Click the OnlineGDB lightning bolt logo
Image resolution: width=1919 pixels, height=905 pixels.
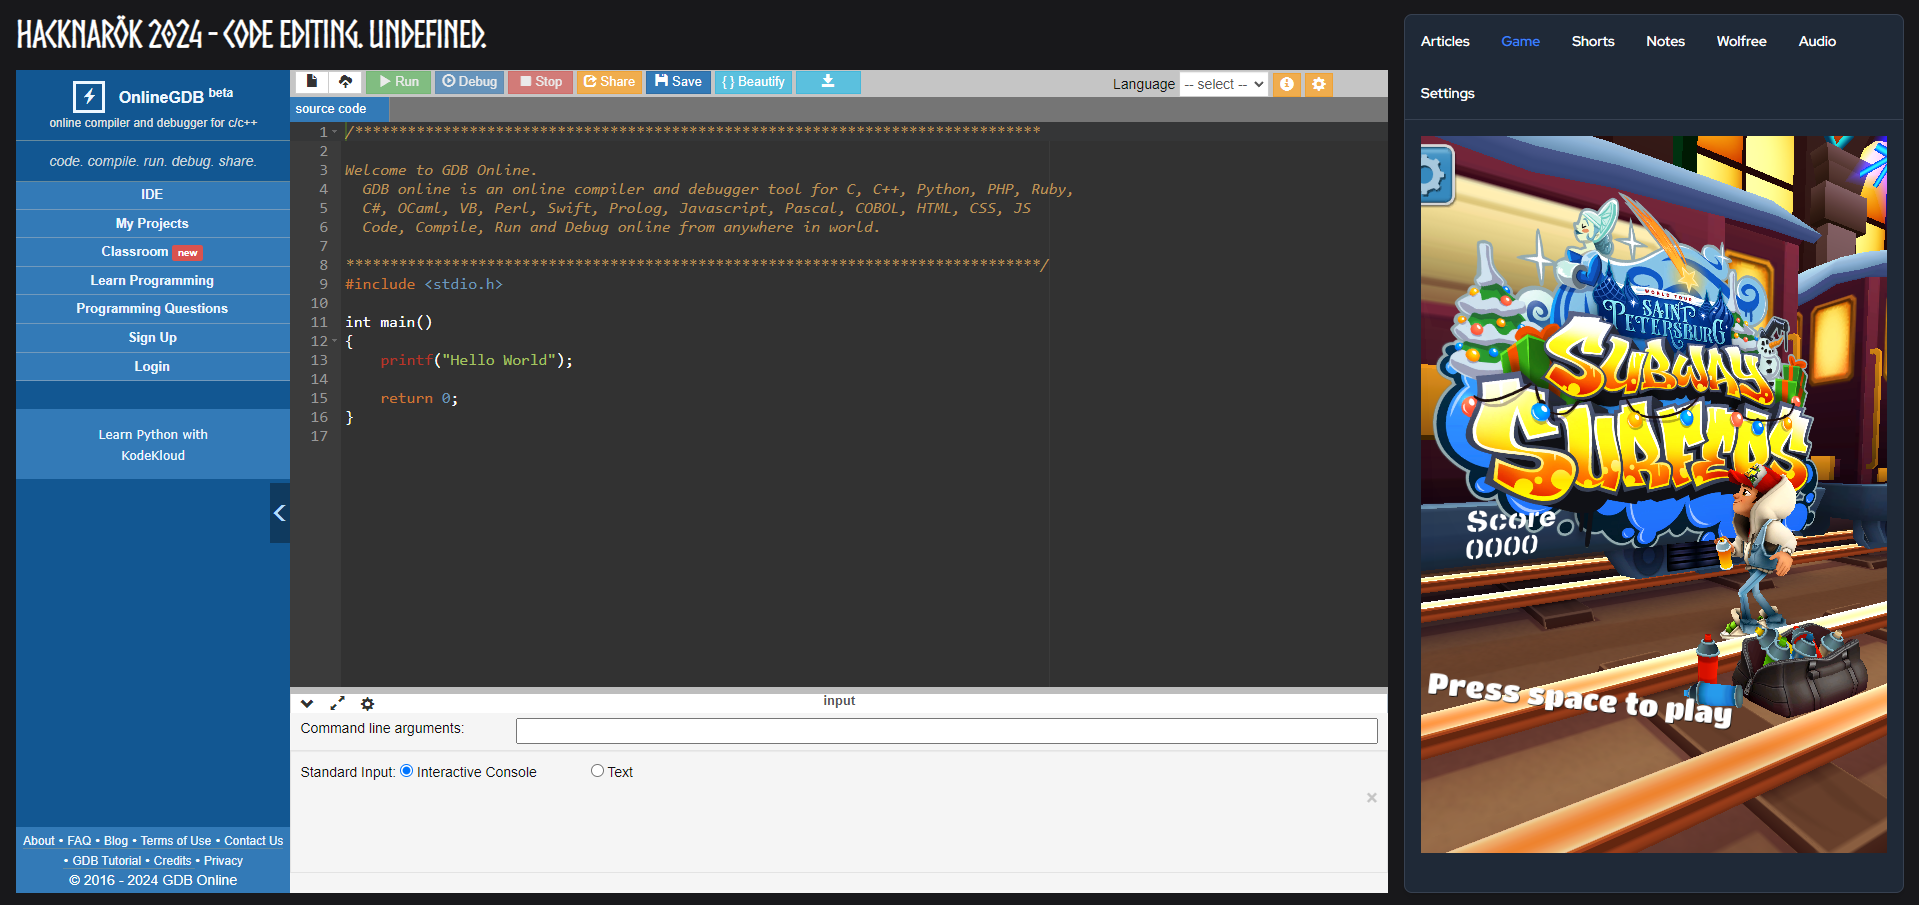(89, 96)
